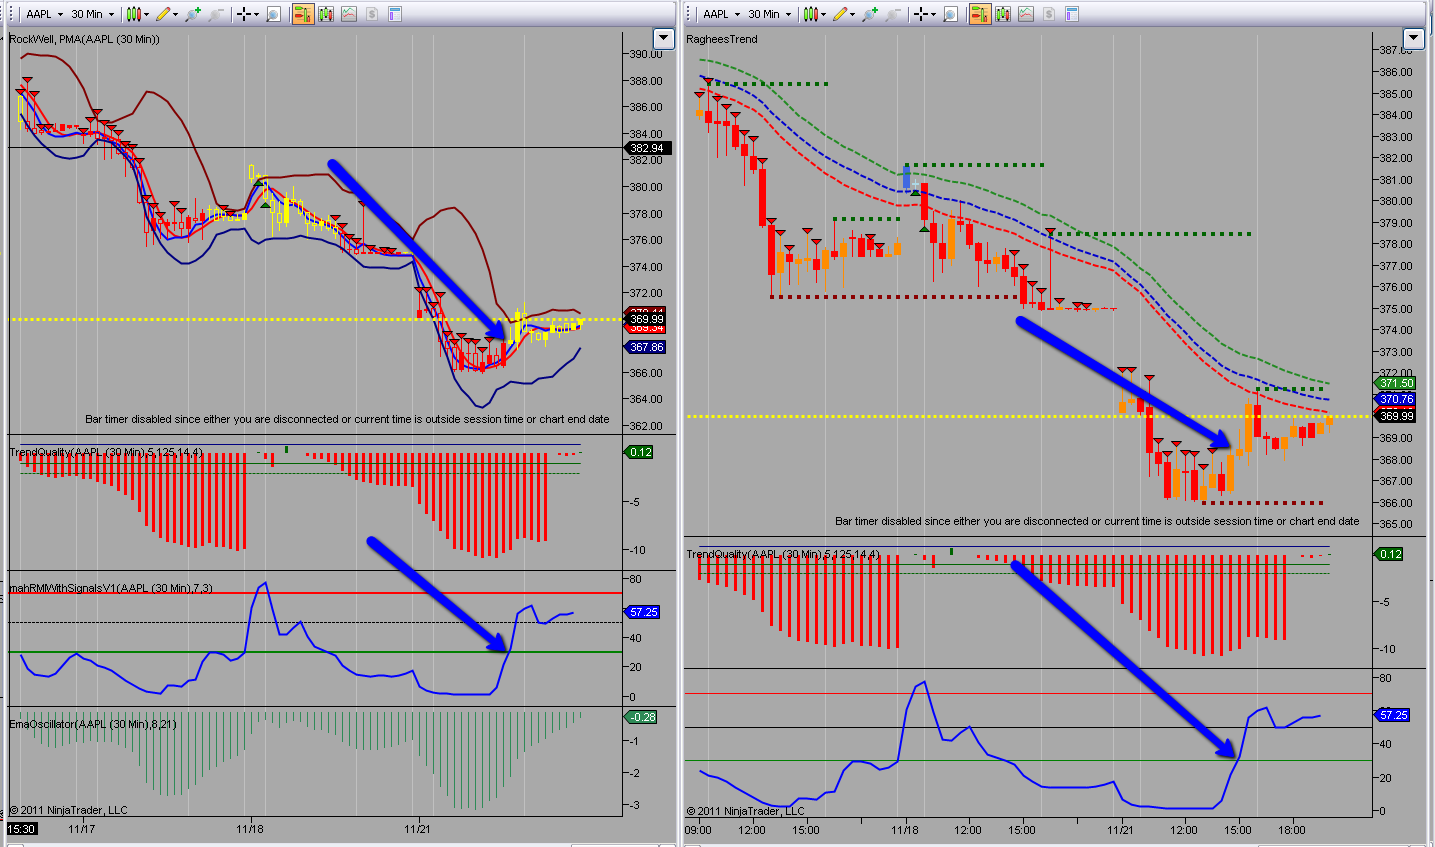
Task: Click the 367.86 blue price marker on the left chart
Action: point(646,347)
